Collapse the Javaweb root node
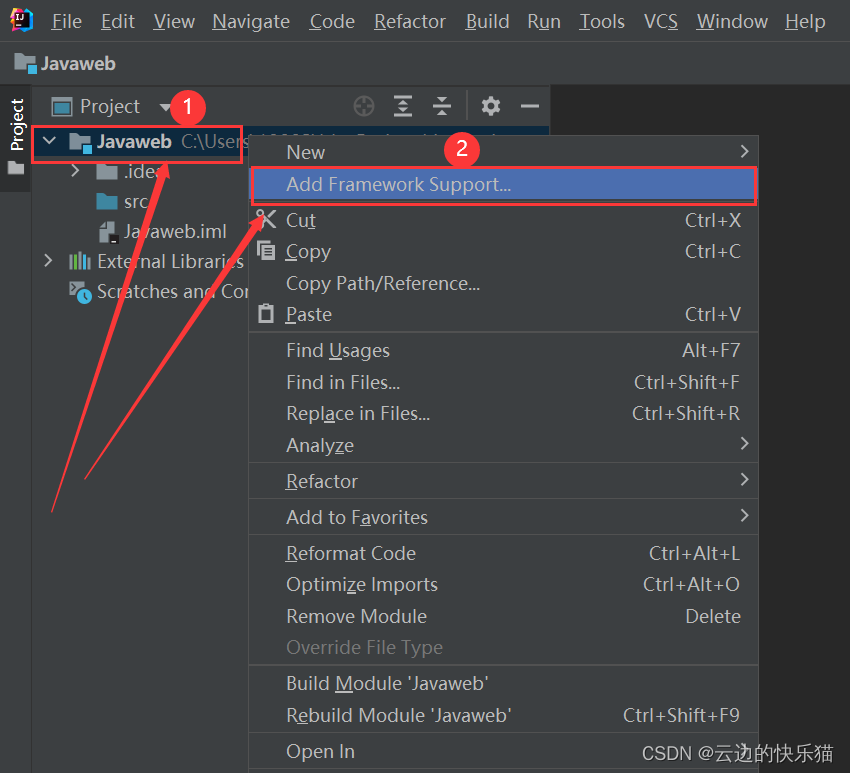The image size is (850, 773). [49, 141]
